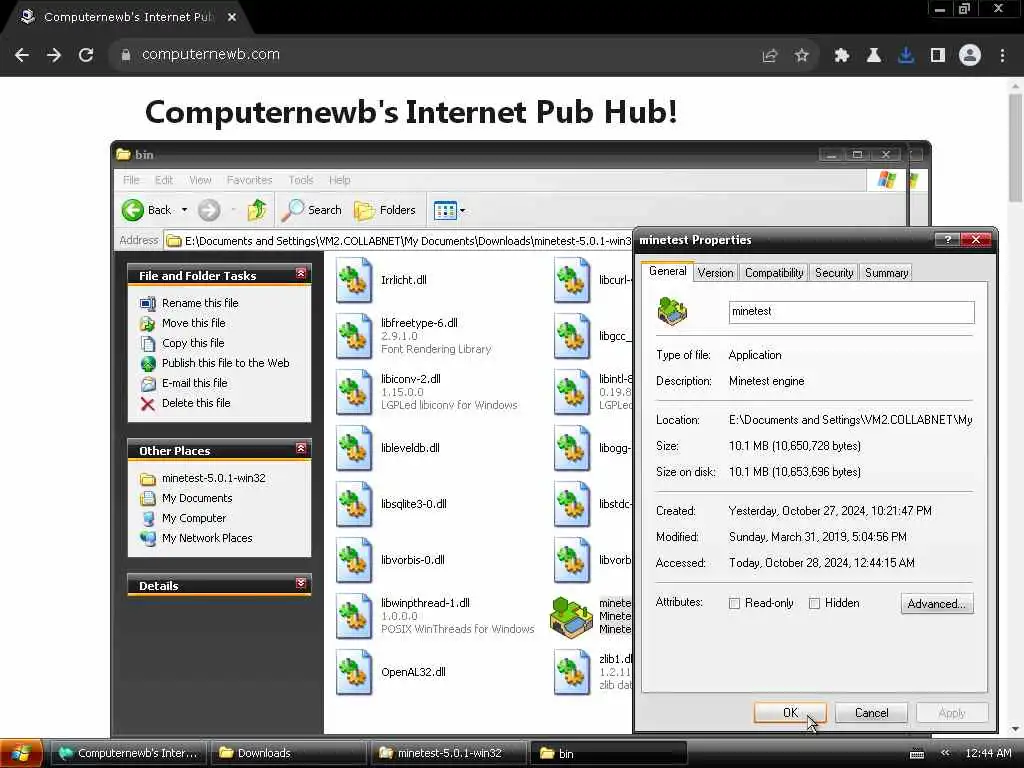Select libleveldb.dll file icon
The width and height of the screenshot is (1024, 768).
pos(354,448)
